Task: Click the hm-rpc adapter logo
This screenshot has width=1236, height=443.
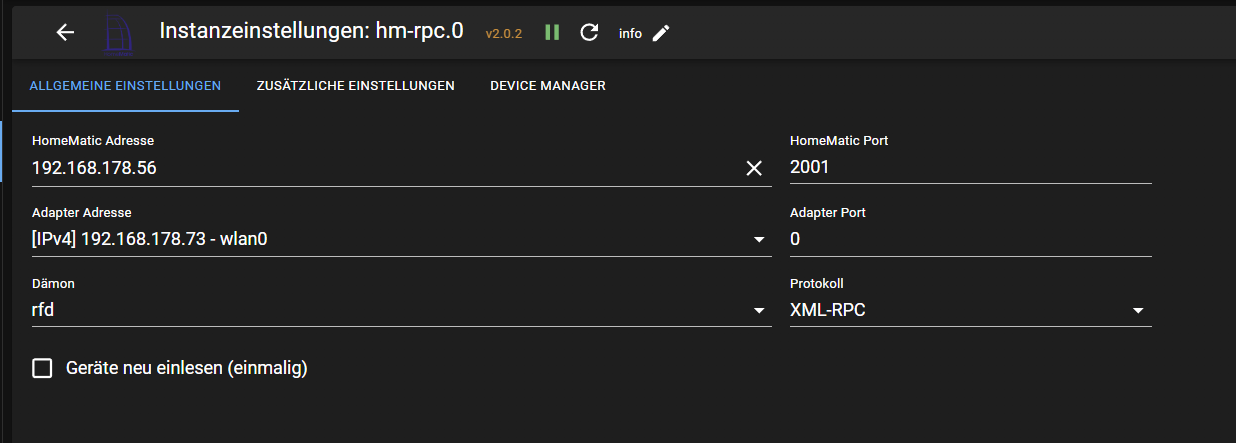Action: (120, 32)
